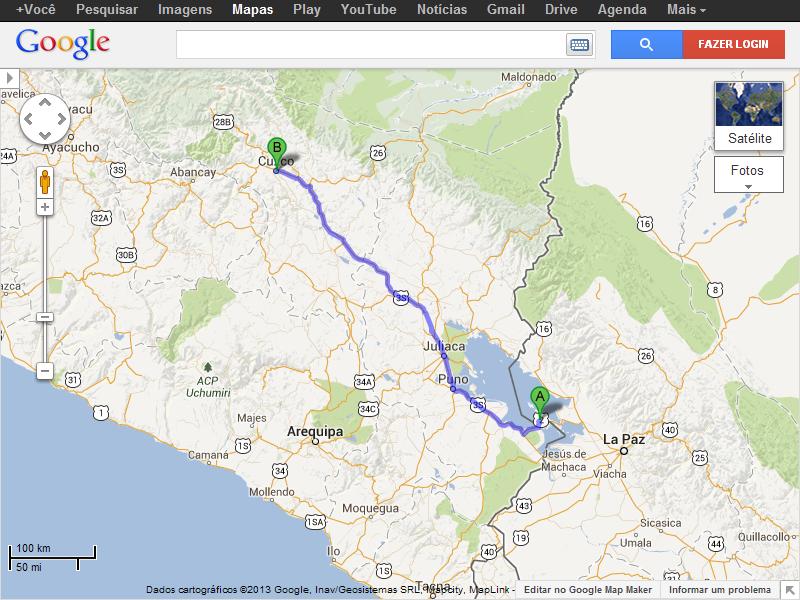Open Imagens in top bar
The image size is (800, 600).
click(185, 10)
